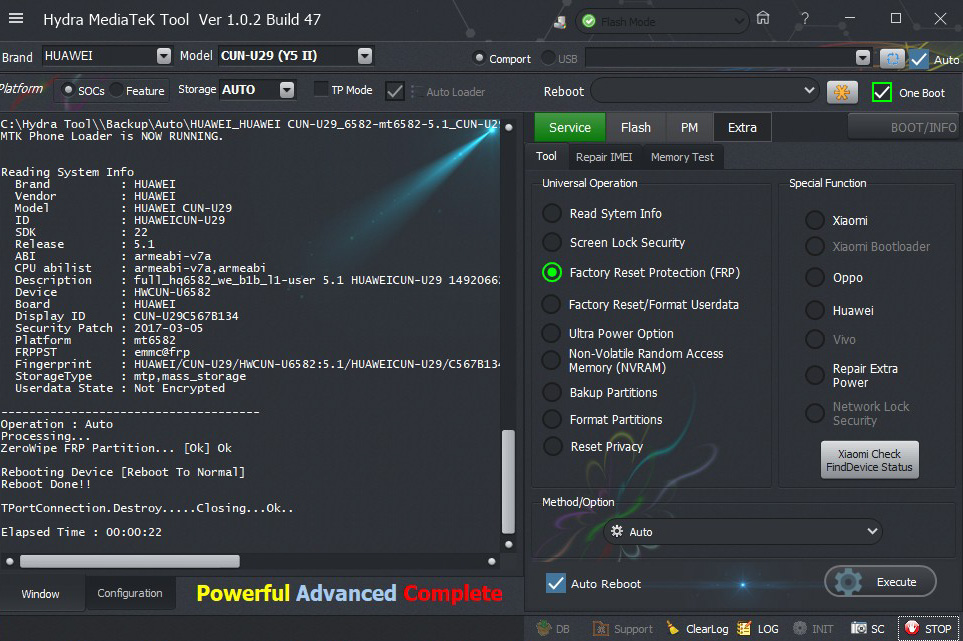Click the Elapsed Time log line
This screenshot has height=641, width=963.
[81, 532]
